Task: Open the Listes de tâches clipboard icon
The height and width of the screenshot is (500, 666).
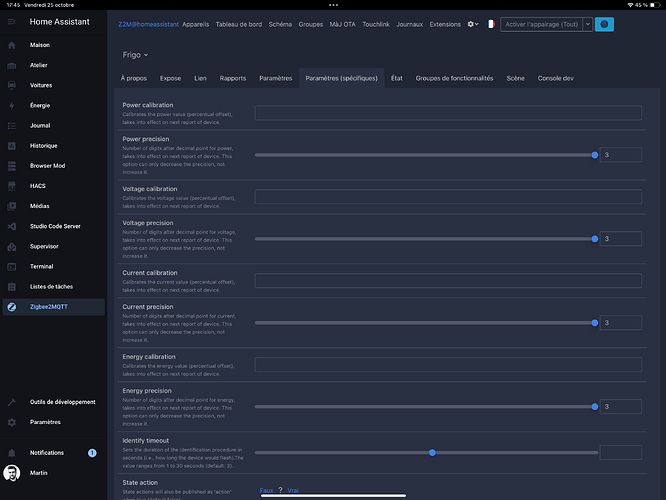Action: pos(11,287)
